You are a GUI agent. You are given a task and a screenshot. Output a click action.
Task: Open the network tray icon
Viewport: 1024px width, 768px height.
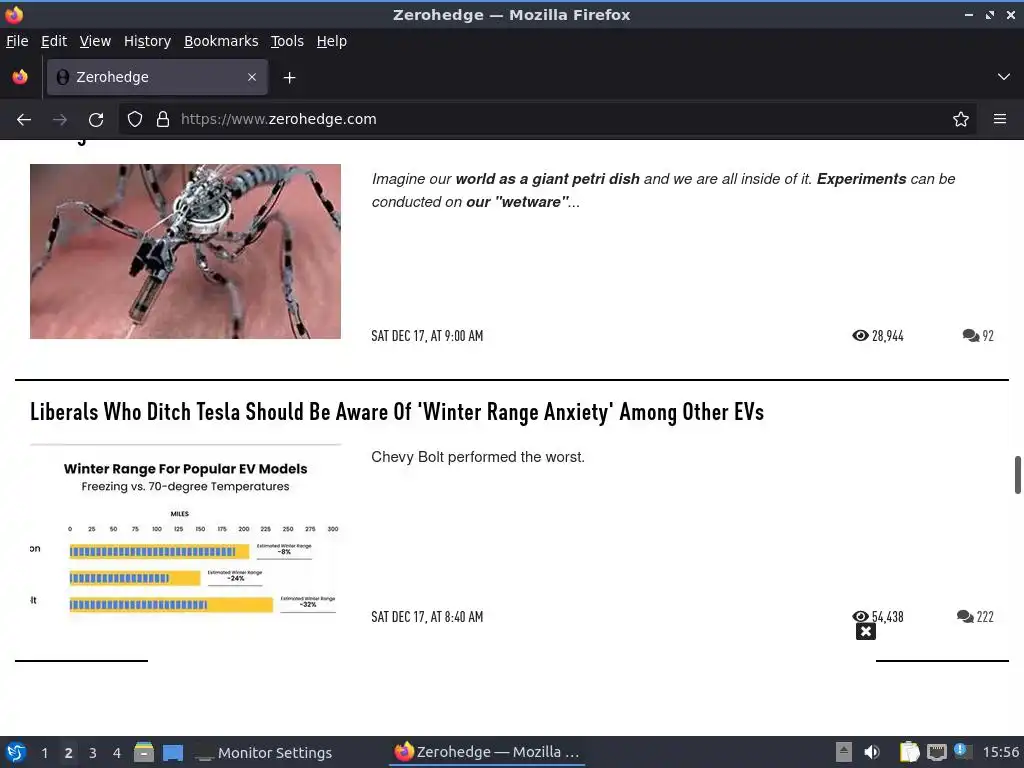pyautogui.click(x=936, y=752)
